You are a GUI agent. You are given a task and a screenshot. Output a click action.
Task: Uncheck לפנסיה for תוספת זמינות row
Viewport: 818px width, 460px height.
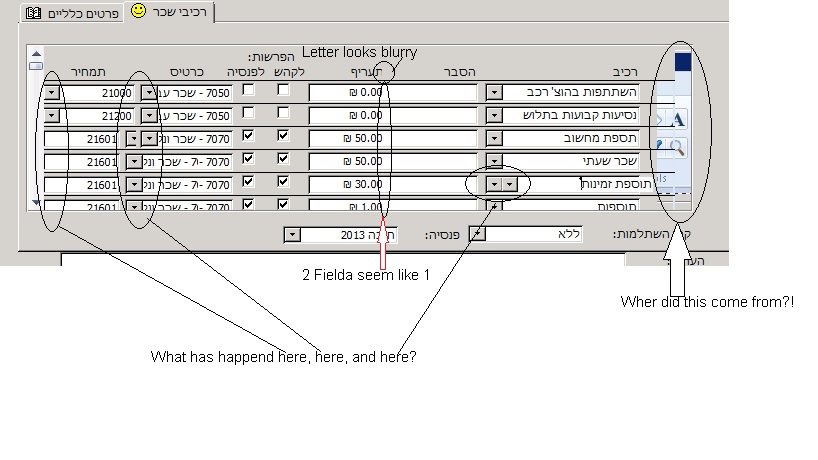point(248,181)
